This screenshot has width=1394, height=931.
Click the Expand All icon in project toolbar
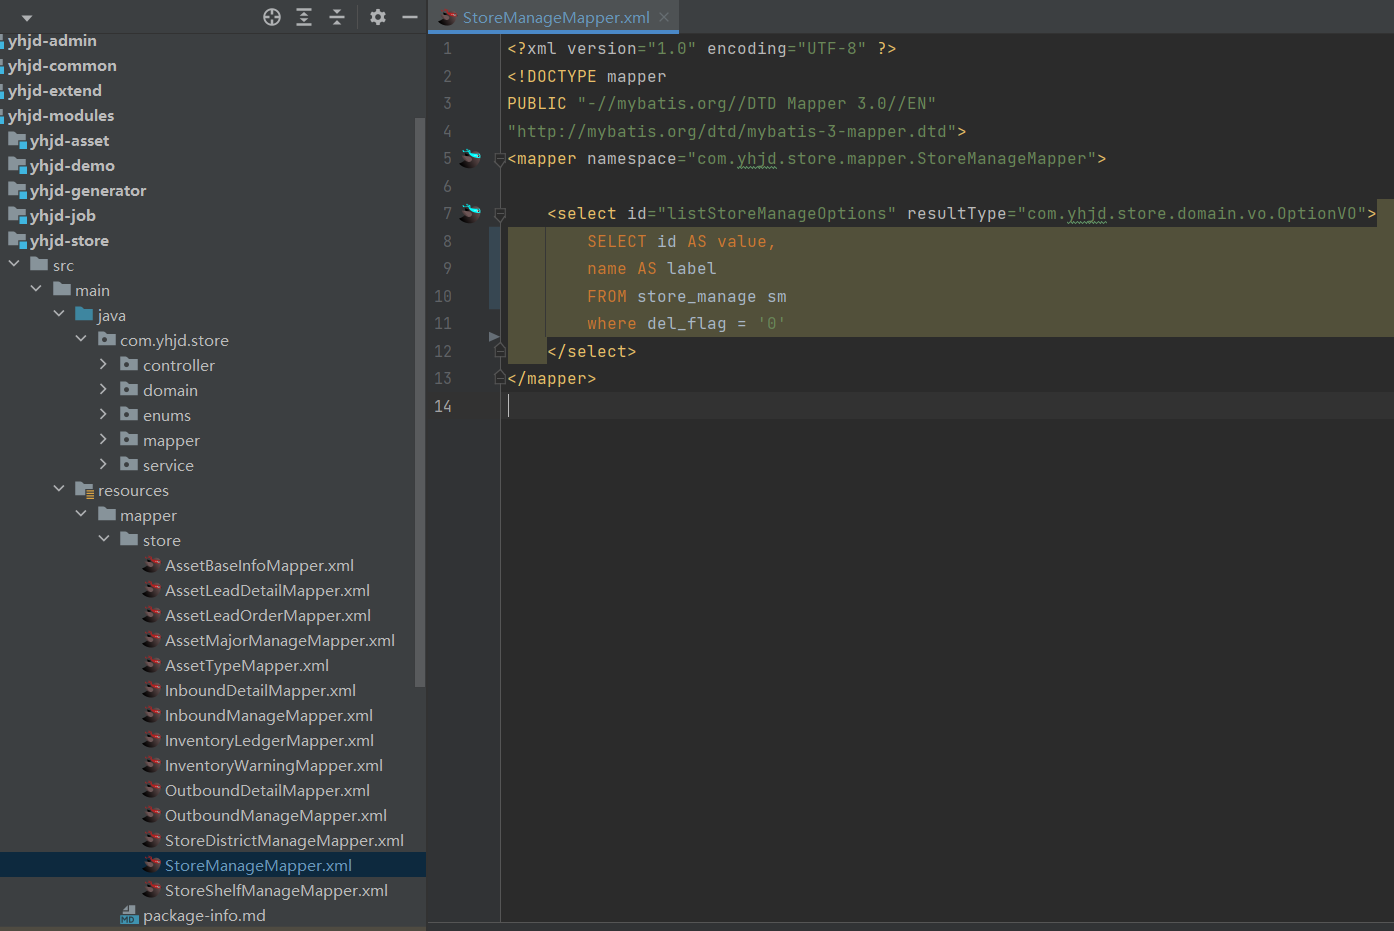pos(304,17)
